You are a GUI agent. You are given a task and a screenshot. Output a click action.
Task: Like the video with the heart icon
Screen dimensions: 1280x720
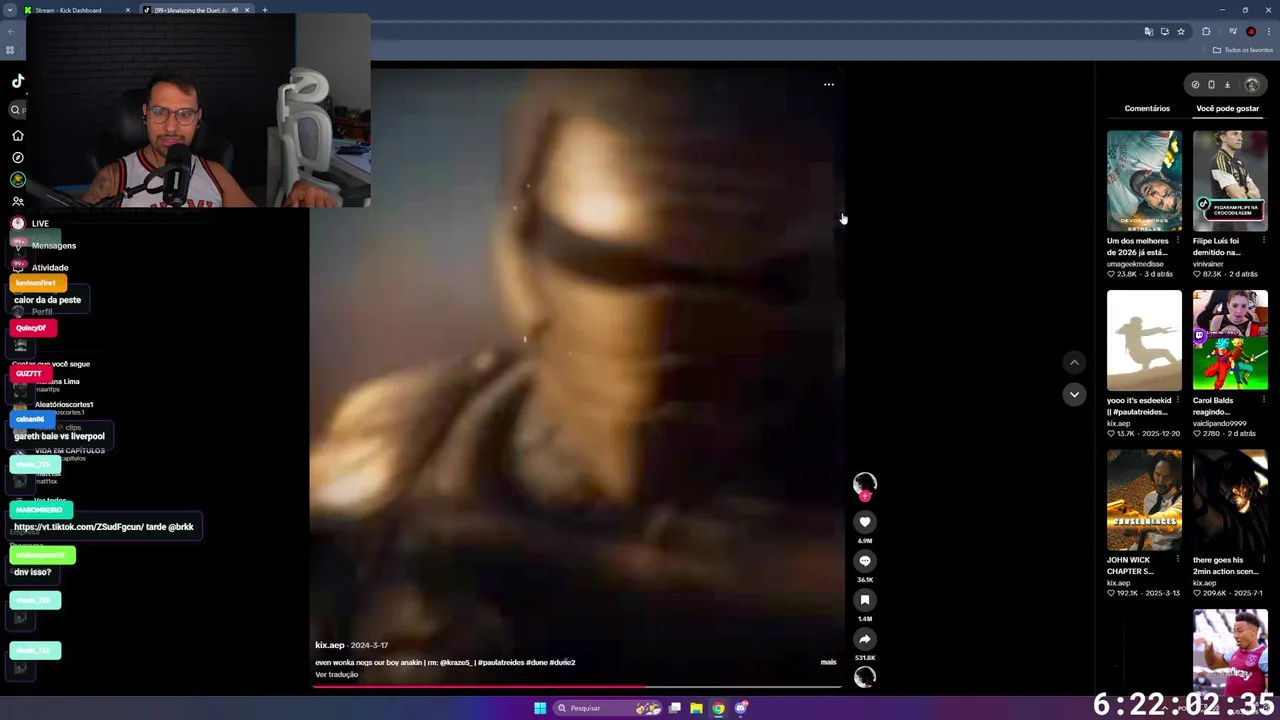pos(865,521)
